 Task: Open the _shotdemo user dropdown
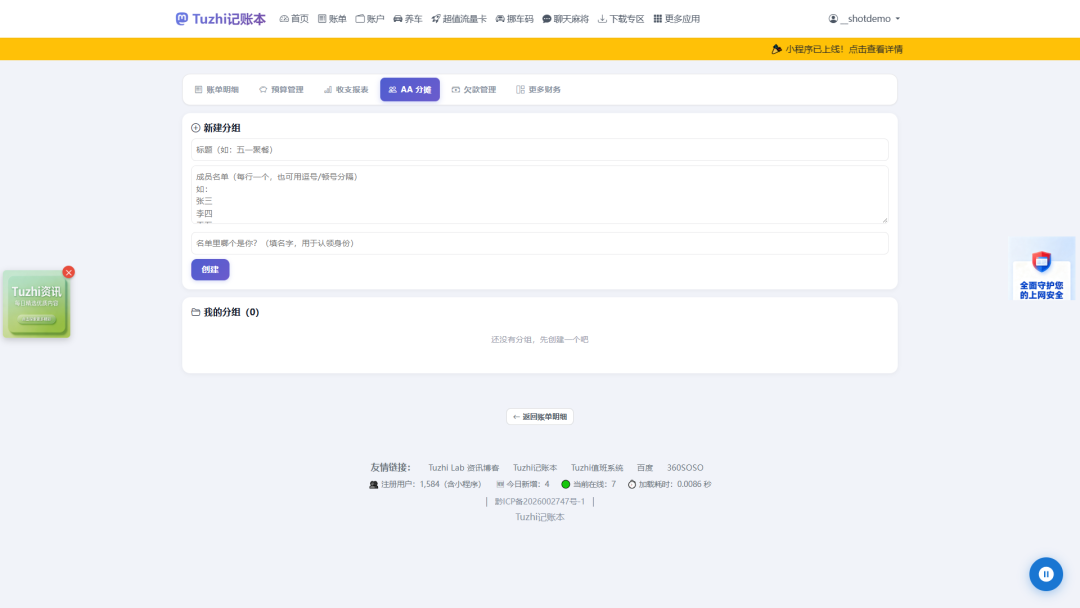[x=864, y=19]
